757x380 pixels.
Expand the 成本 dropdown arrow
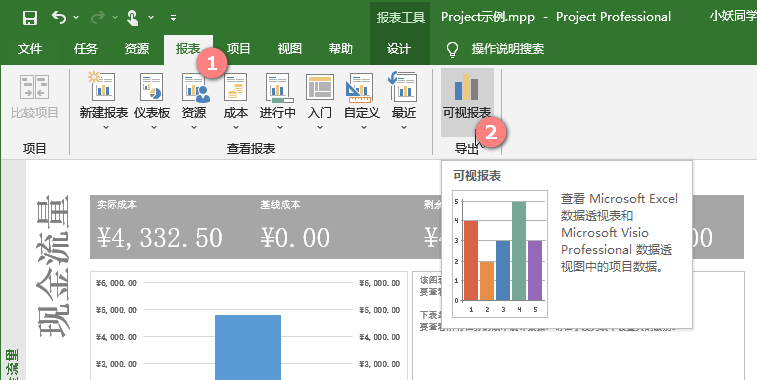(x=236, y=127)
